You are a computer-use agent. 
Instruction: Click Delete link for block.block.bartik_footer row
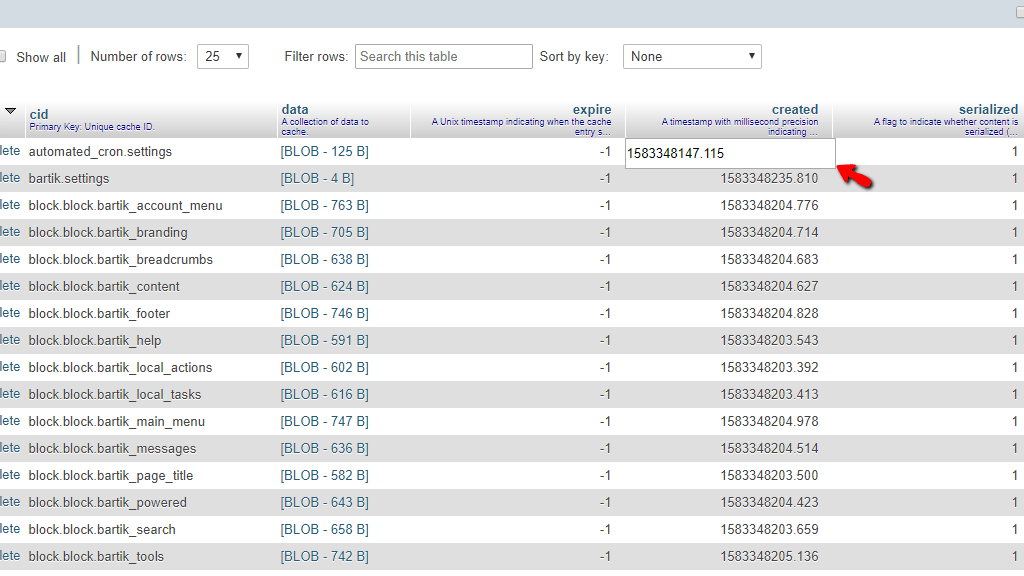click(x=10, y=313)
